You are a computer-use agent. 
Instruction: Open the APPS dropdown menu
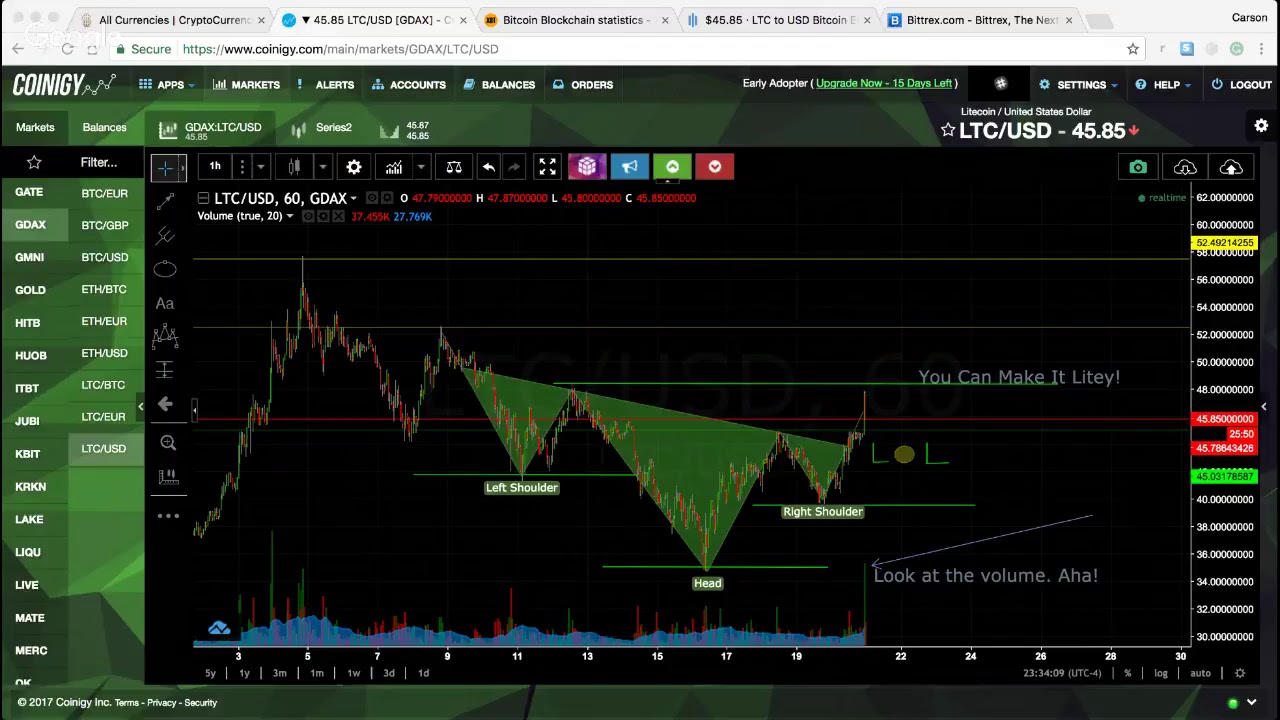(167, 85)
